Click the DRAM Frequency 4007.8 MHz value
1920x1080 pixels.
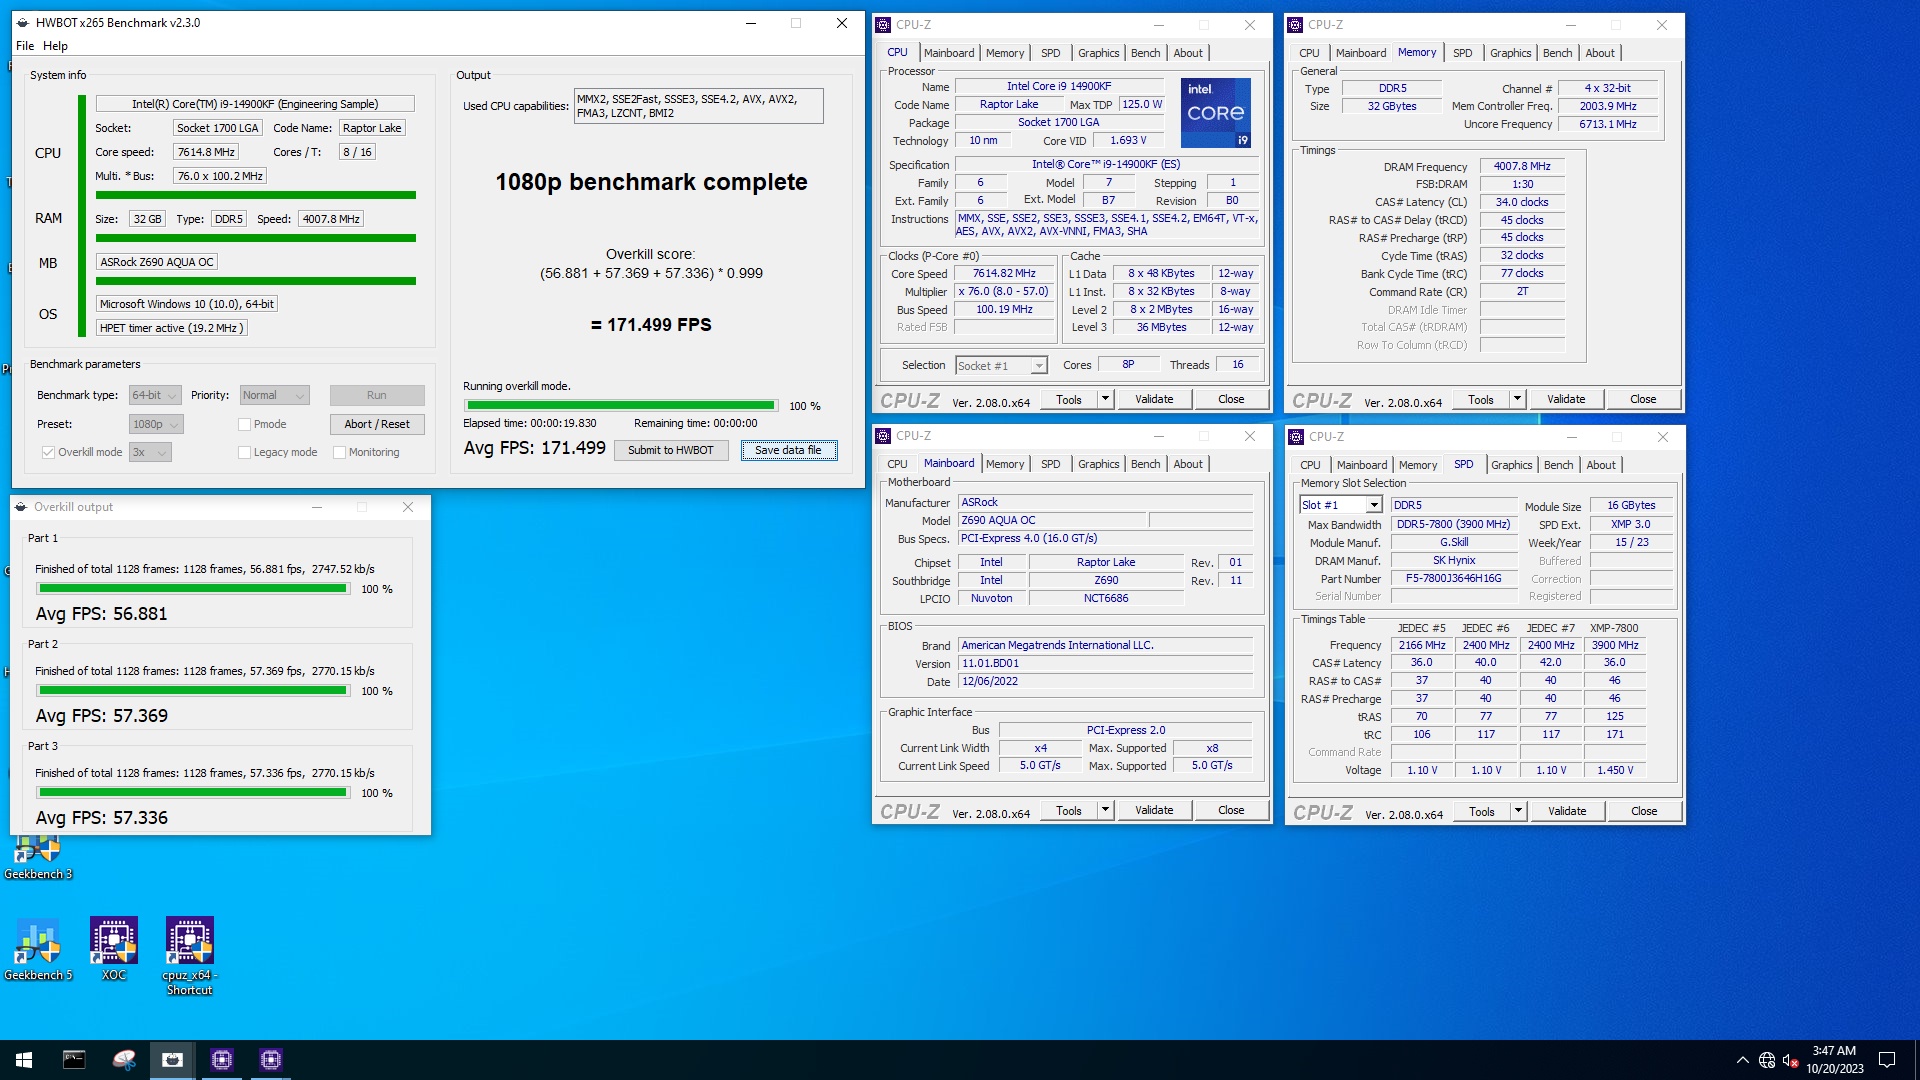point(1522,167)
